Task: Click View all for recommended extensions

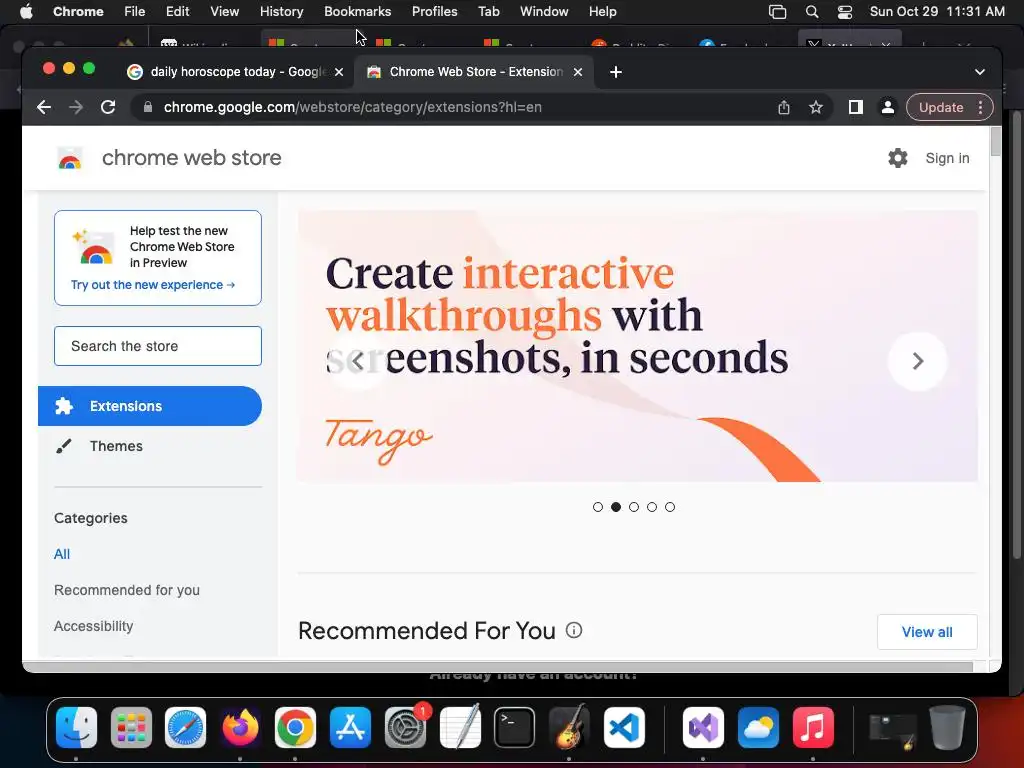Action: pyautogui.click(x=927, y=632)
